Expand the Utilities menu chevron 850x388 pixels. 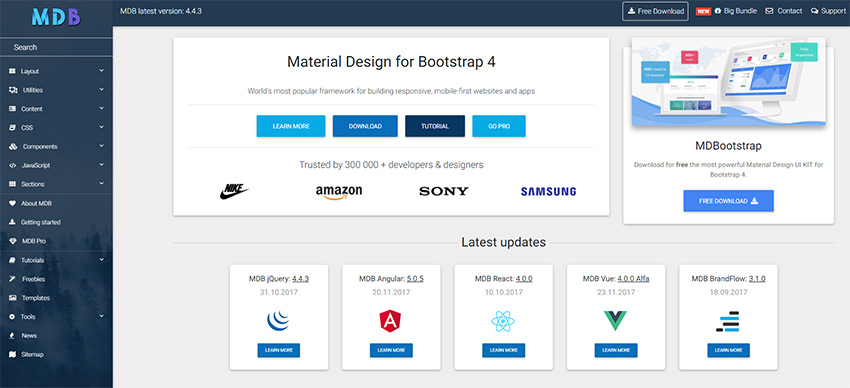pyautogui.click(x=101, y=89)
